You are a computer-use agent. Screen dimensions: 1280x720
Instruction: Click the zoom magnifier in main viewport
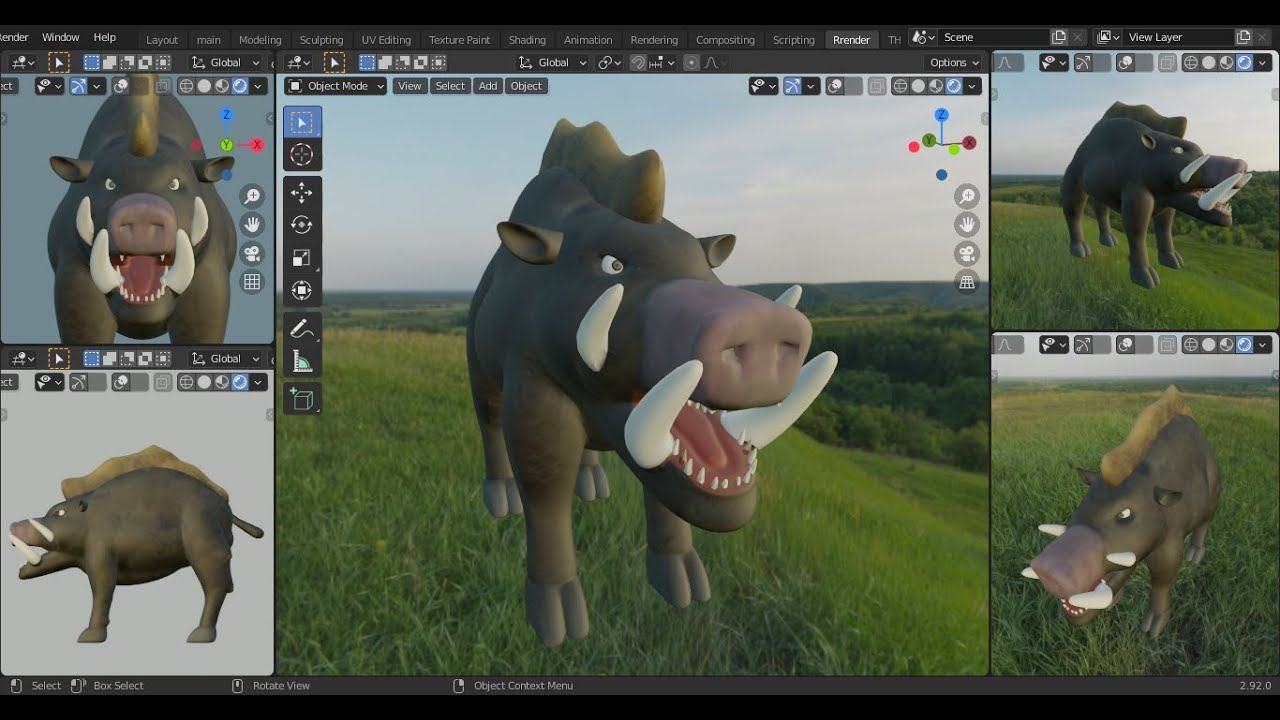click(x=967, y=196)
